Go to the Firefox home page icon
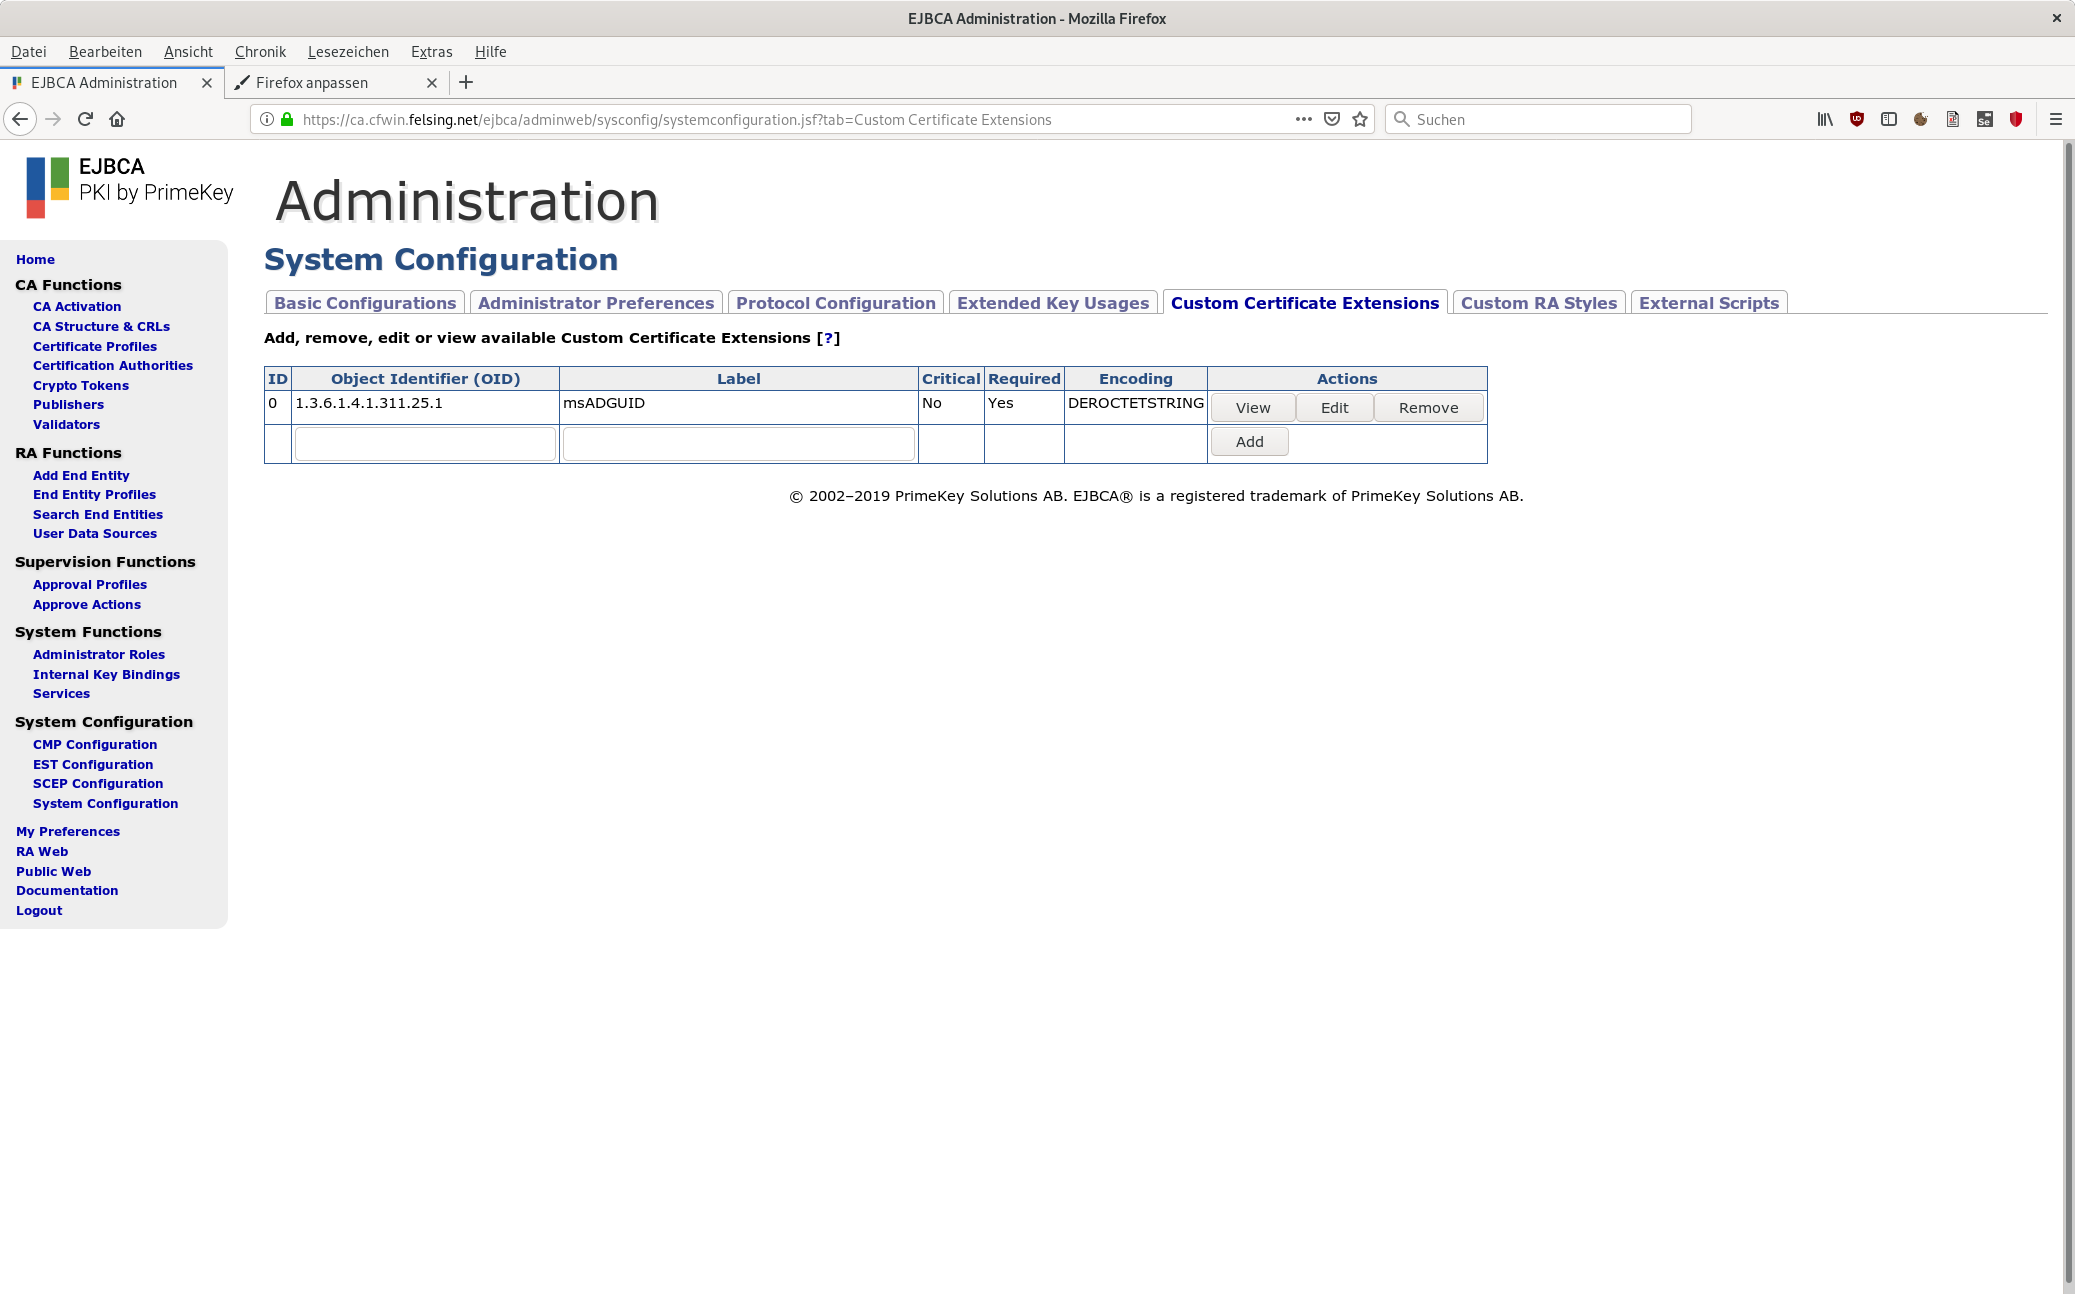The width and height of the screenshot is (2075, 1294). 117,119
